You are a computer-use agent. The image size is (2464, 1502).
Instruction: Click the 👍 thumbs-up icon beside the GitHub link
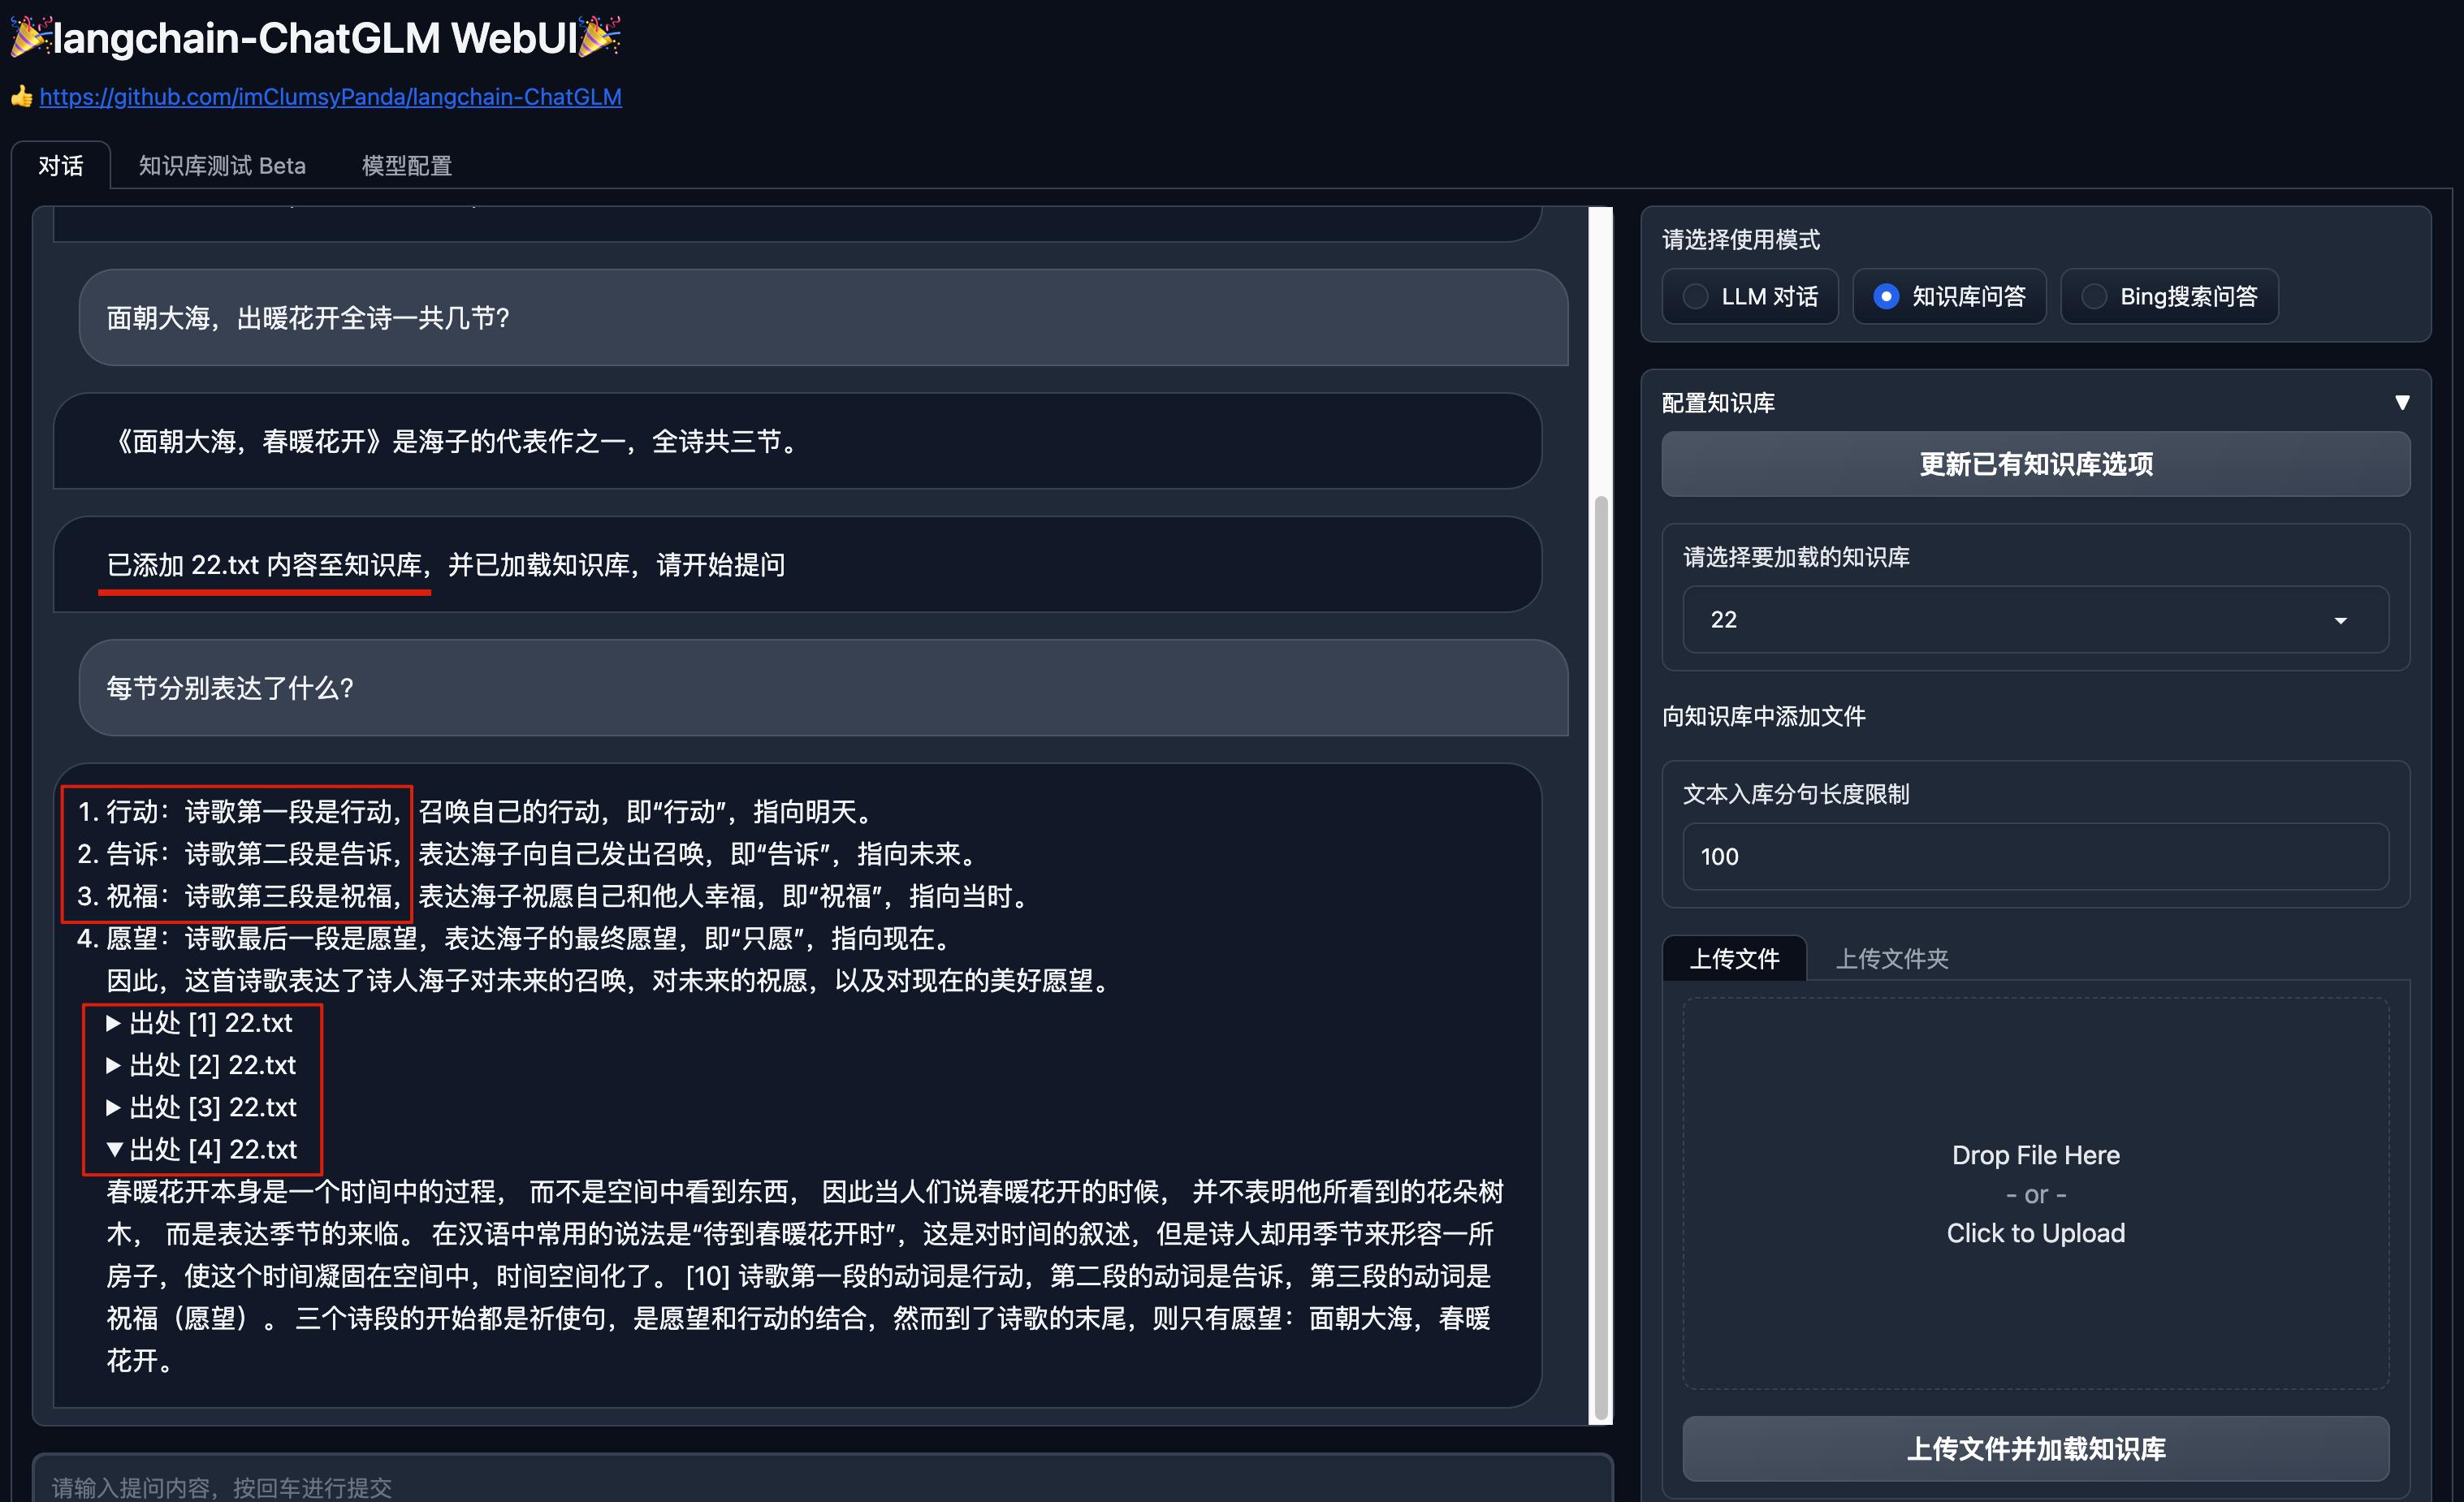coord(21,97)
